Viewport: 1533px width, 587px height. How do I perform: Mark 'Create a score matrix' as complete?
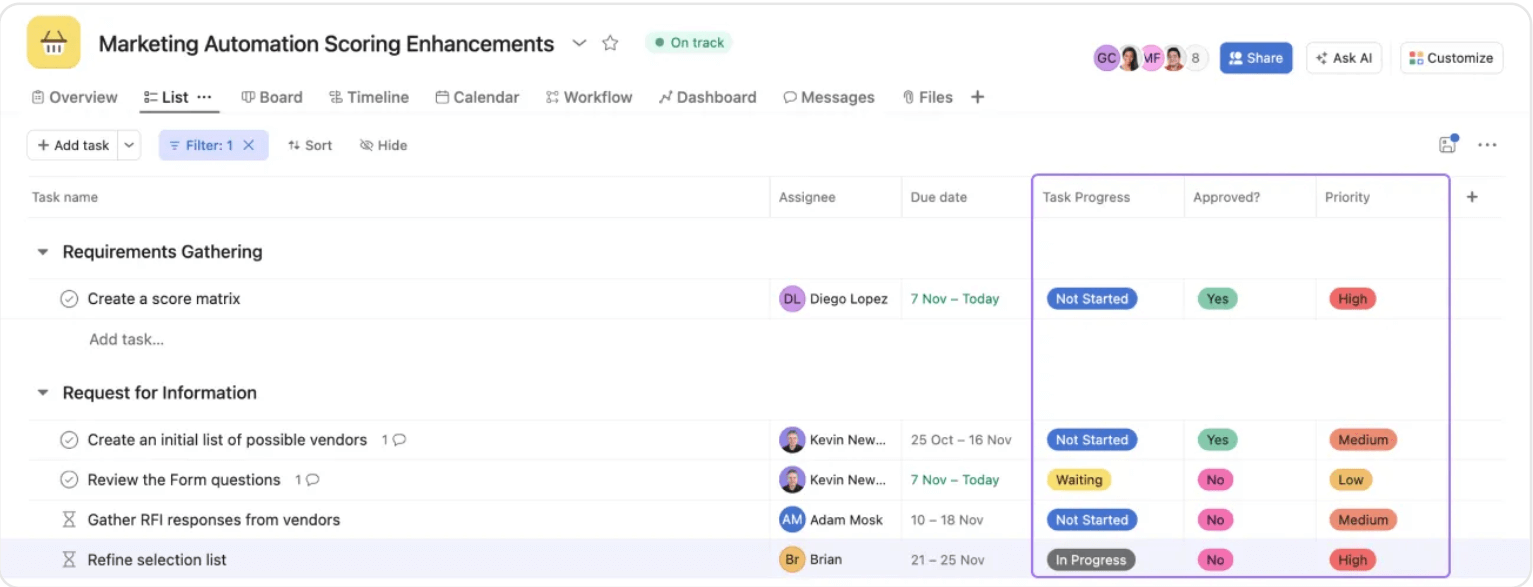[x=68, y=298]
